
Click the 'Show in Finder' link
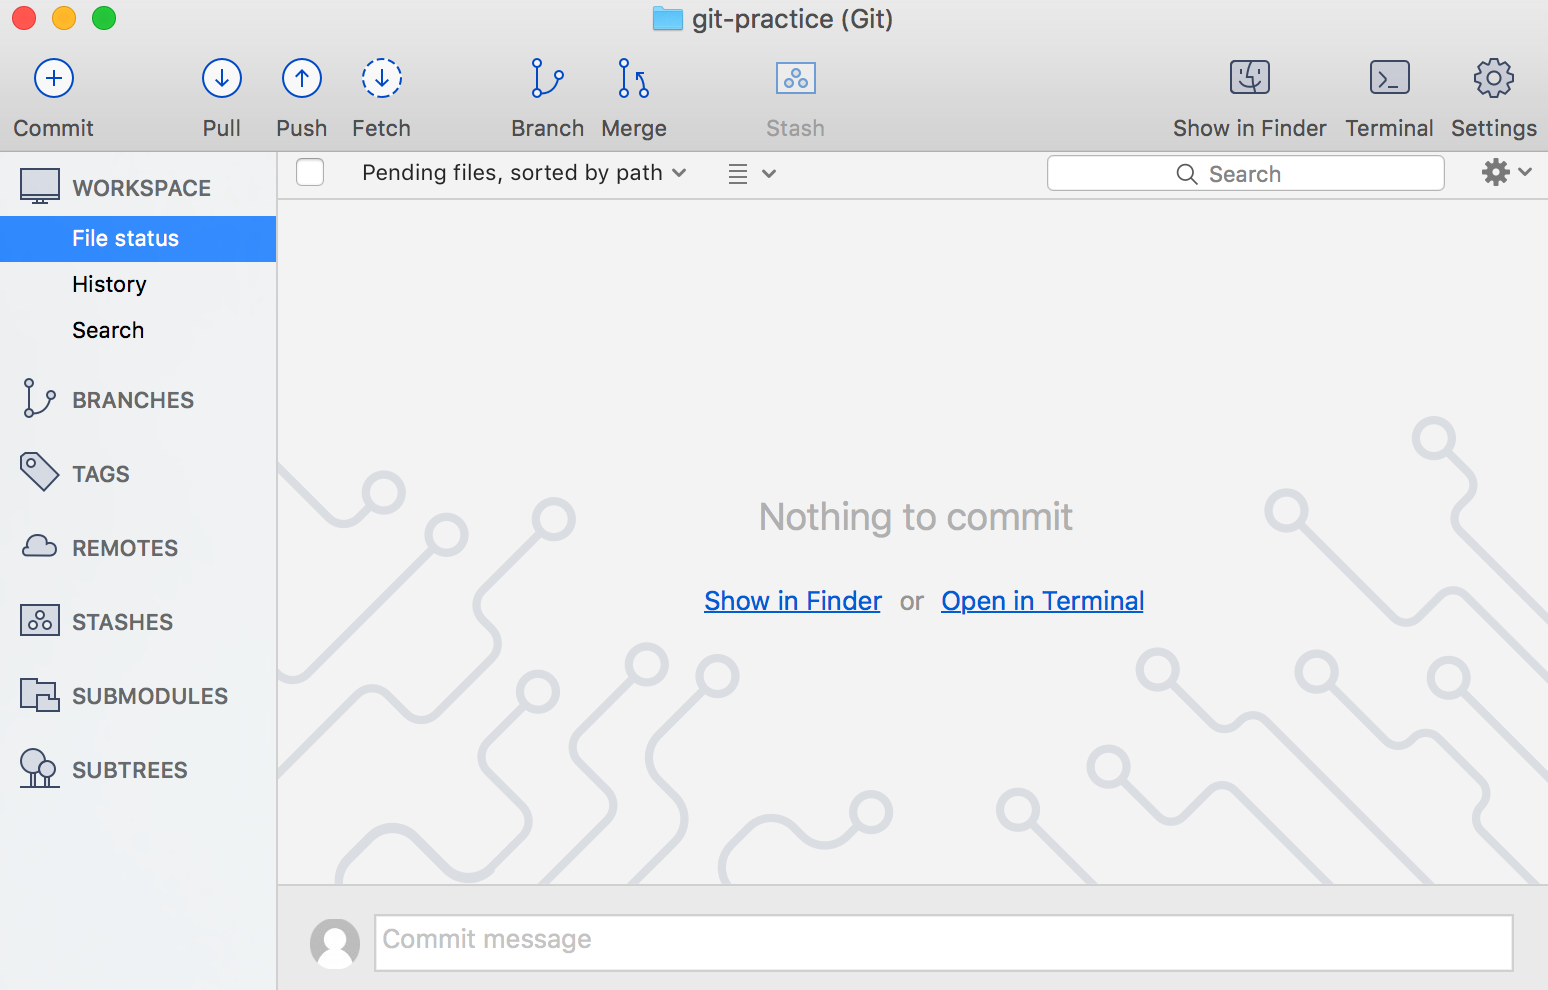pos(792,601)
